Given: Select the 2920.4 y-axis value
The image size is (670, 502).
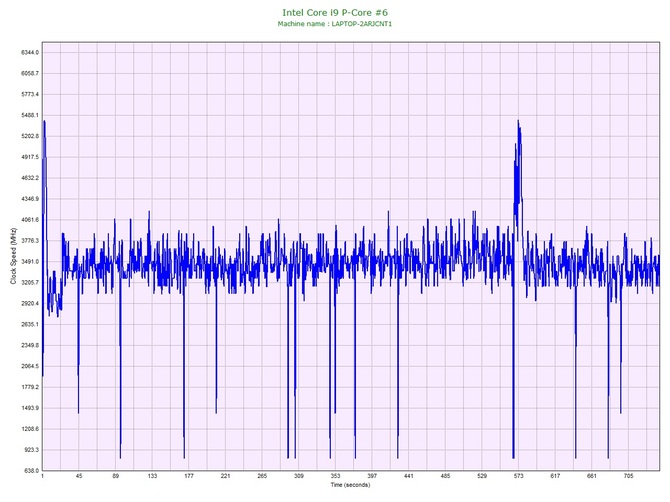Looking at the screenshot, I should (x=30, y=304).
